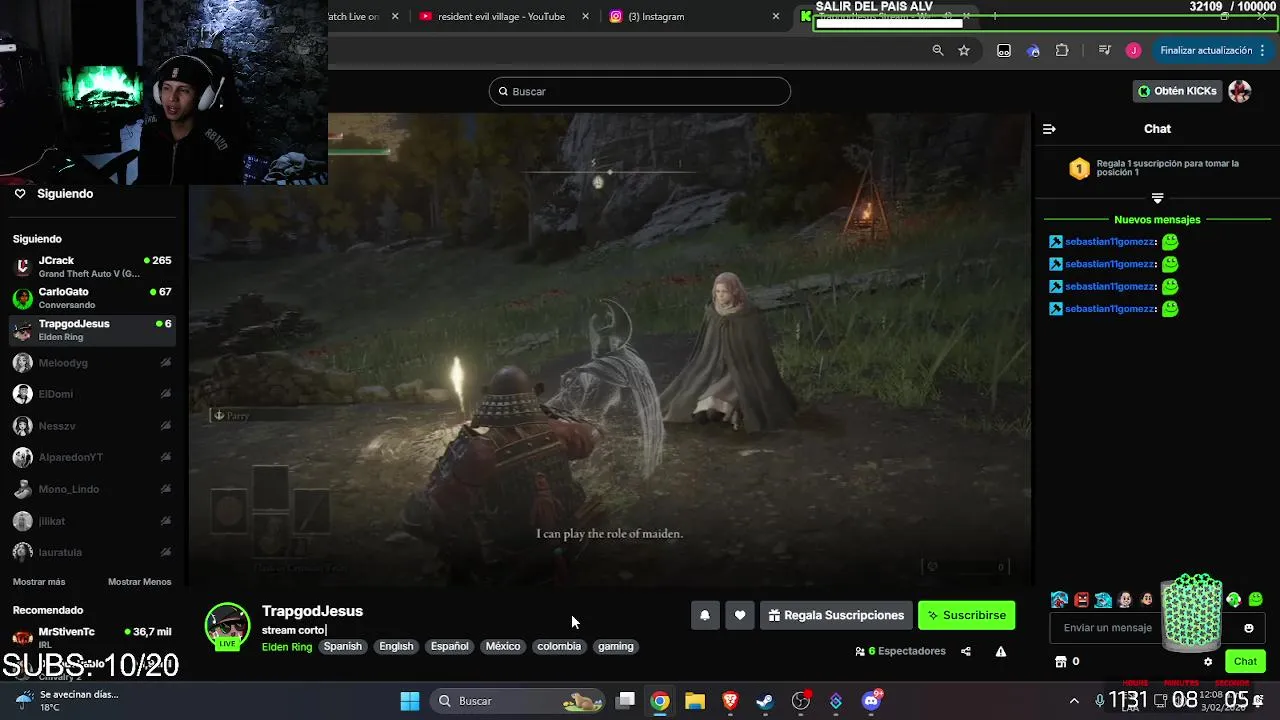This screenshot has width=1280, height=720.
Task: Open the Kick user avatar menu
Action: click(x=1240, y=91)
